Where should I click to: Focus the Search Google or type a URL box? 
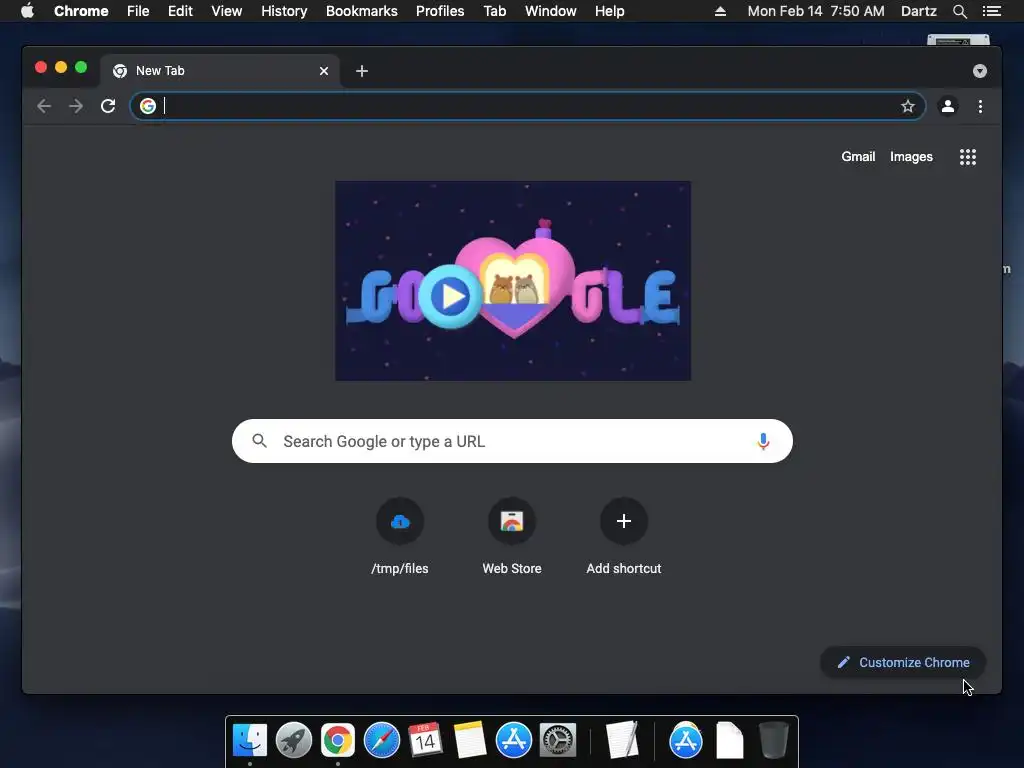point(512,441)
